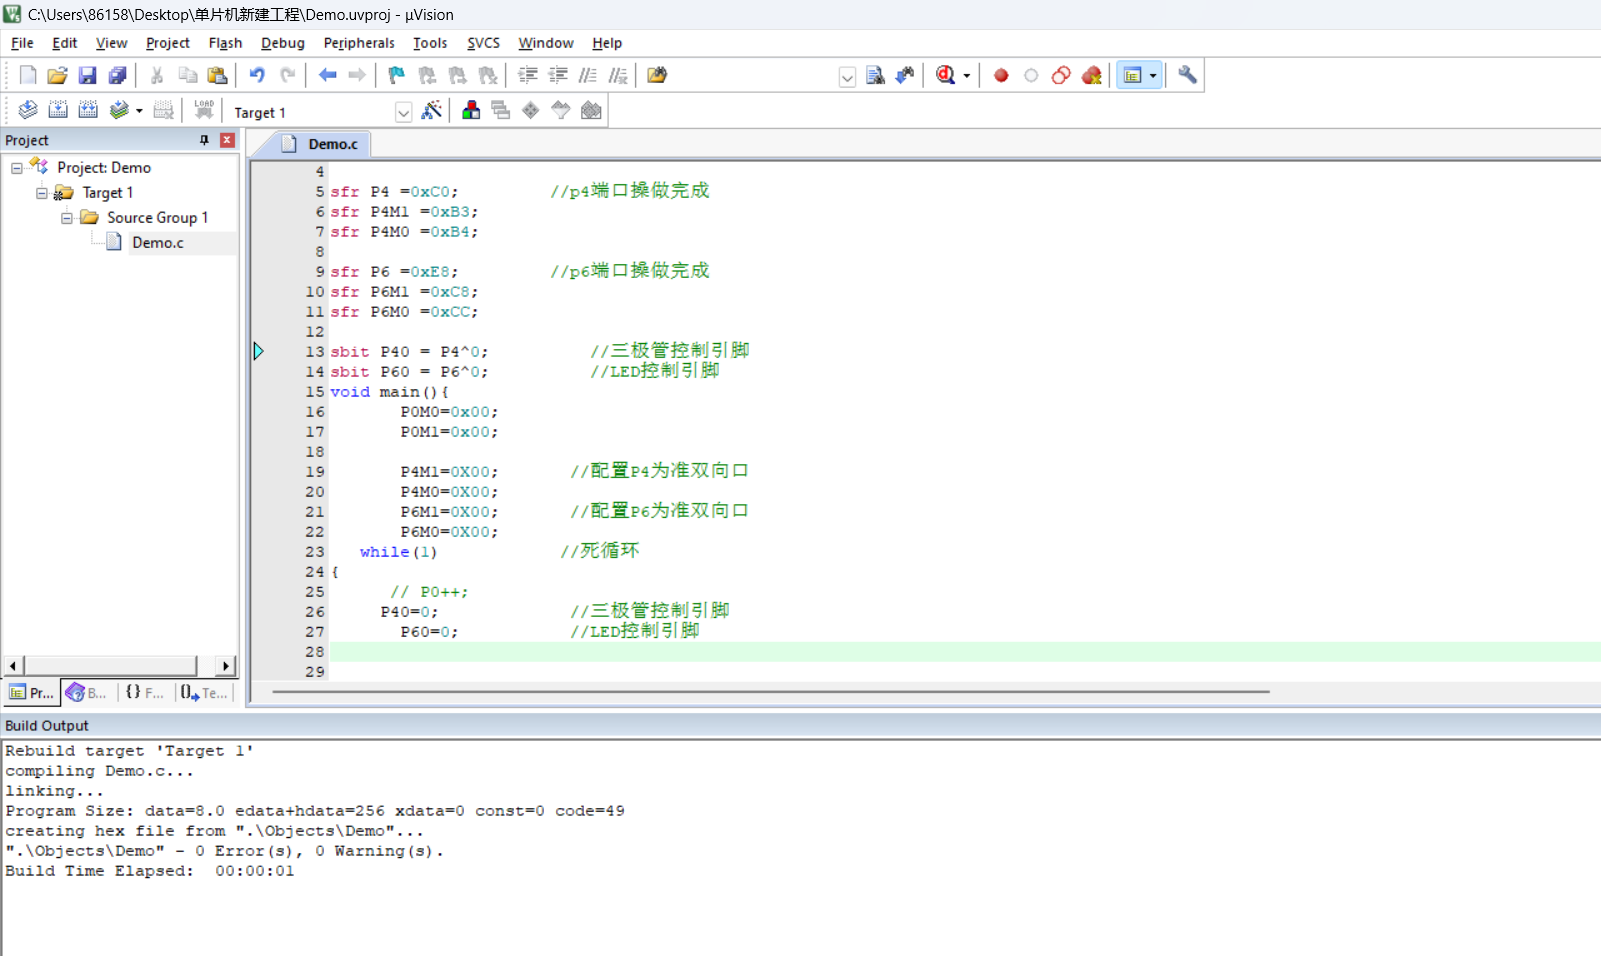
Task: Translate the current file icon
Action: click(x=28, y=110)
